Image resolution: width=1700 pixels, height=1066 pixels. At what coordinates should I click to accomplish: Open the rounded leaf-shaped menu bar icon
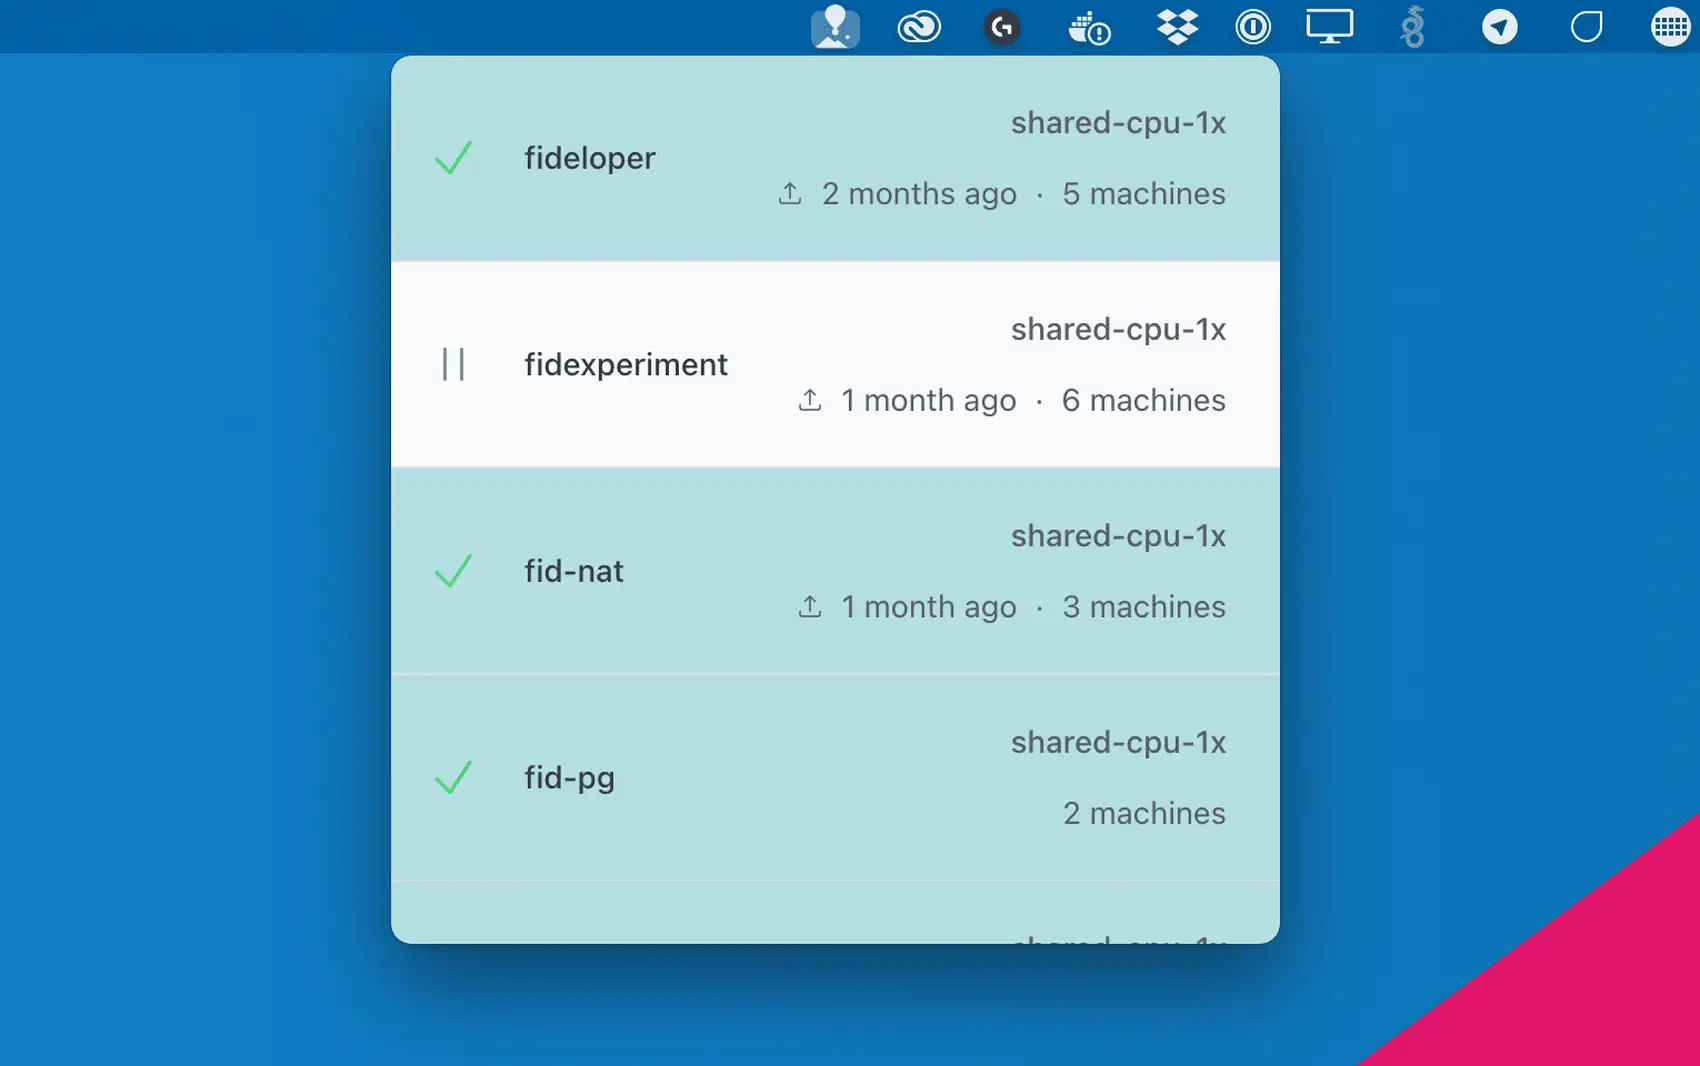(x=1586, y=27)
